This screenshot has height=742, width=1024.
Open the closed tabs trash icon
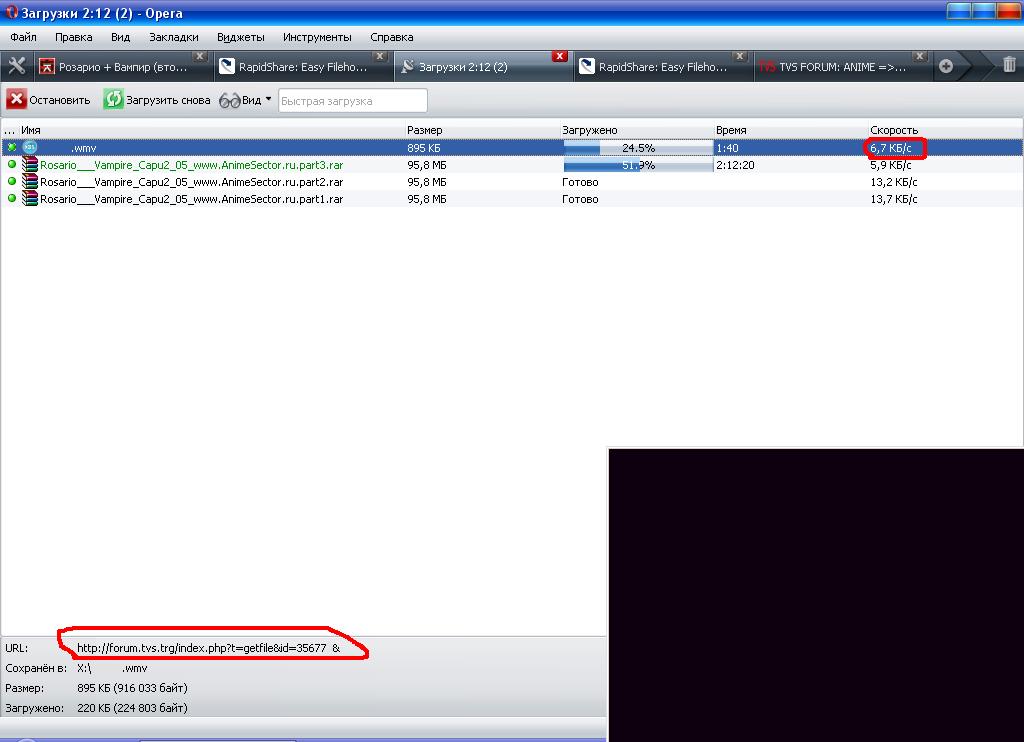pyautogui.click(x=1009, y=67)
